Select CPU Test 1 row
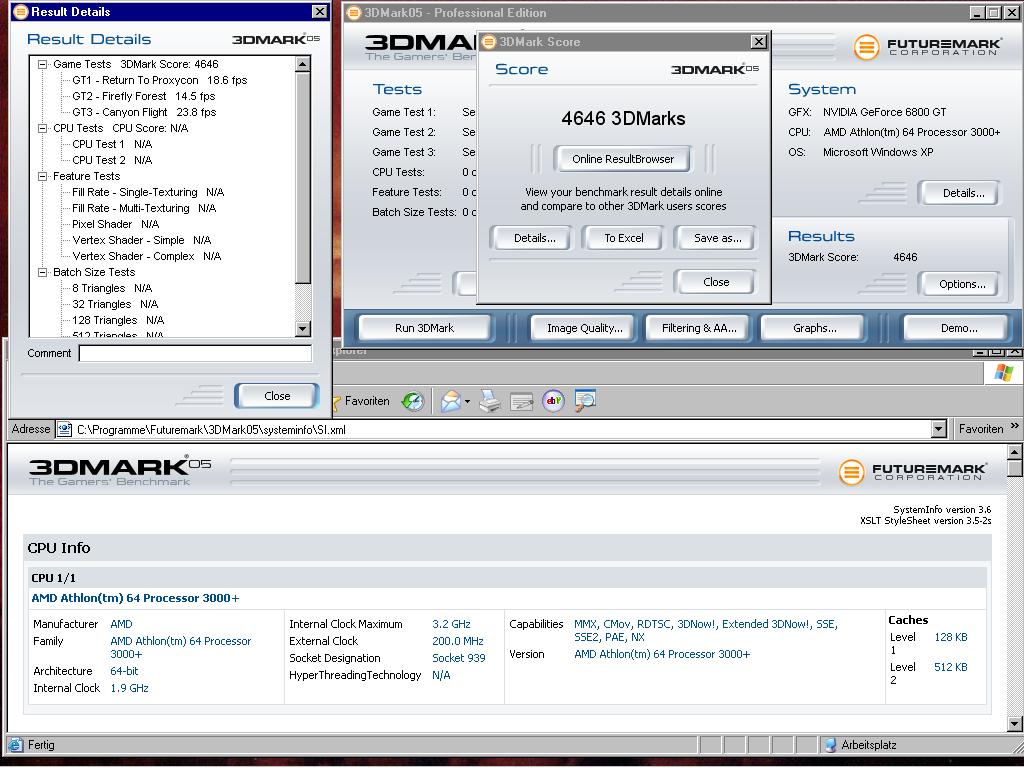 tap(112, 144)
